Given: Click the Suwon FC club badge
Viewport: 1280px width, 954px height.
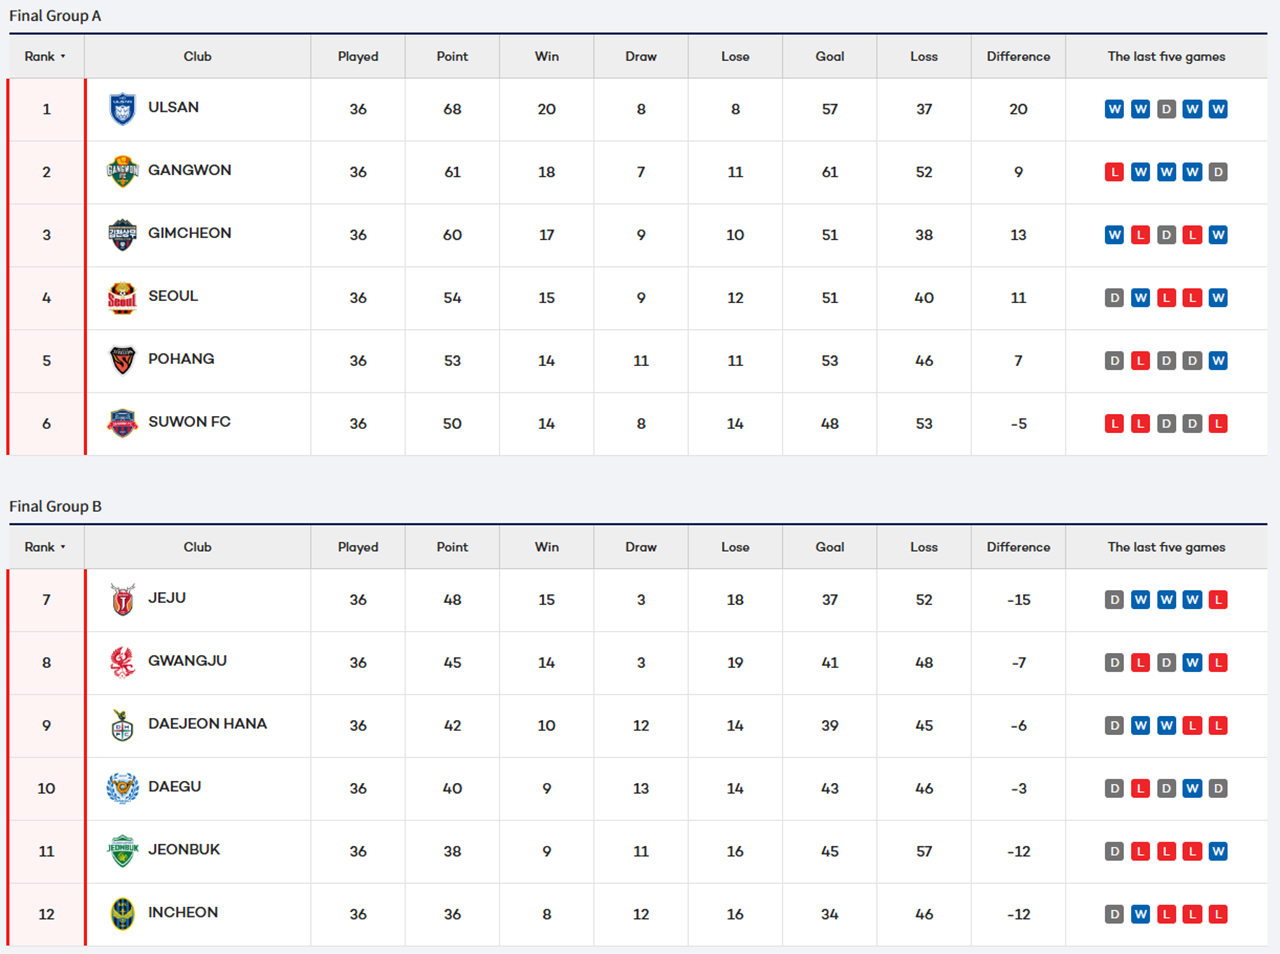Looking at the screenshot, I should 122,424.
